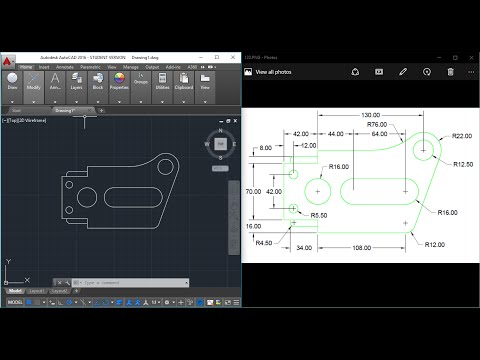Toggle polar tracking in the status bar
480x360 pixels.
tap(69, 302)
